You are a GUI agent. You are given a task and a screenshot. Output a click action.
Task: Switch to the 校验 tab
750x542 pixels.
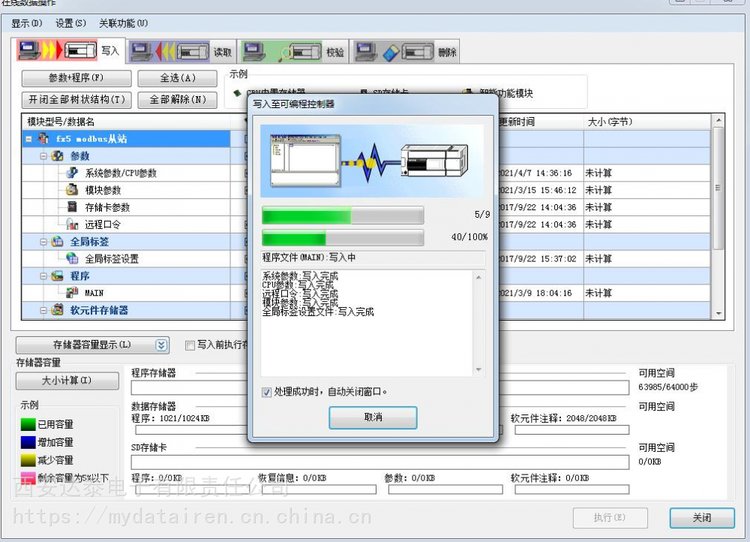point(334,51)
